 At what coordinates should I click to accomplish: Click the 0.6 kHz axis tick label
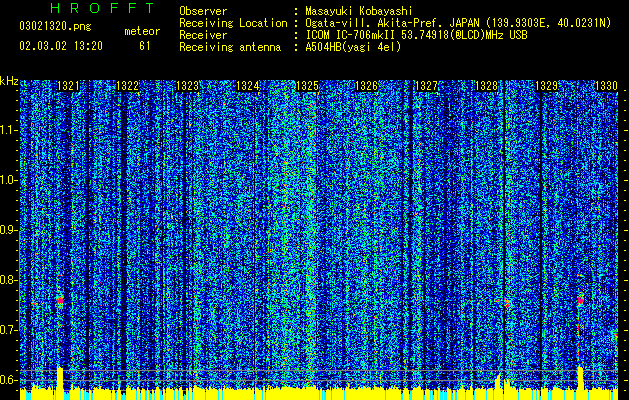pyautogui.click(x=9, y=380)
